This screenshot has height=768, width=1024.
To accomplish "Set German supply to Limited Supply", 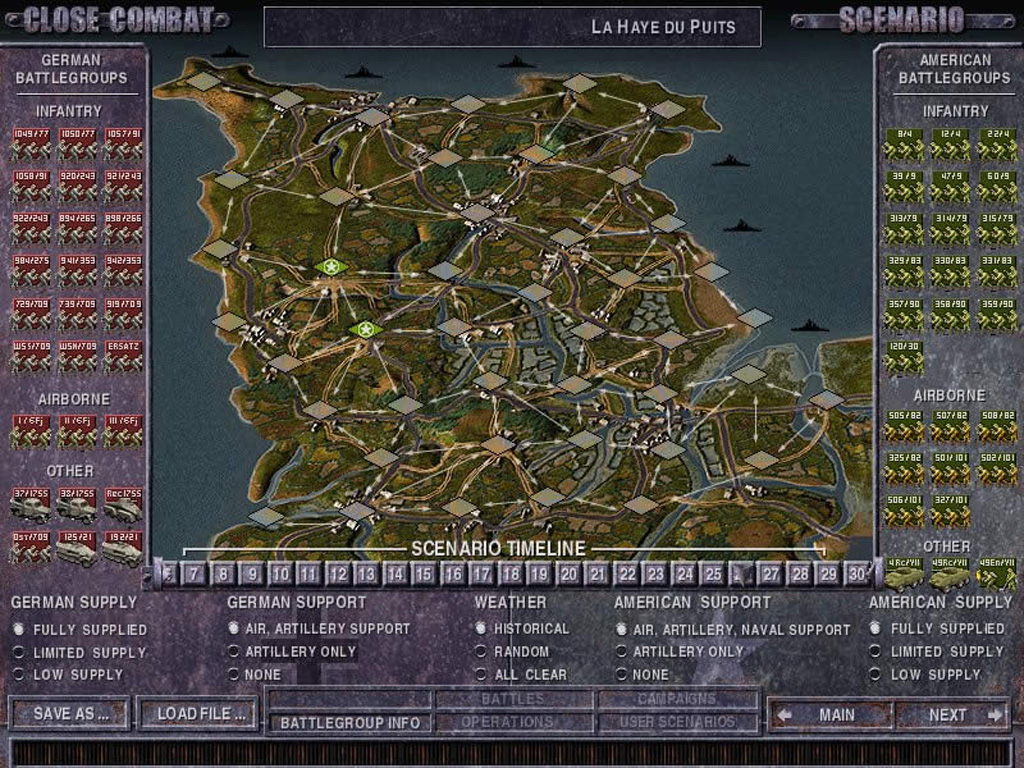I will (19, 652).
